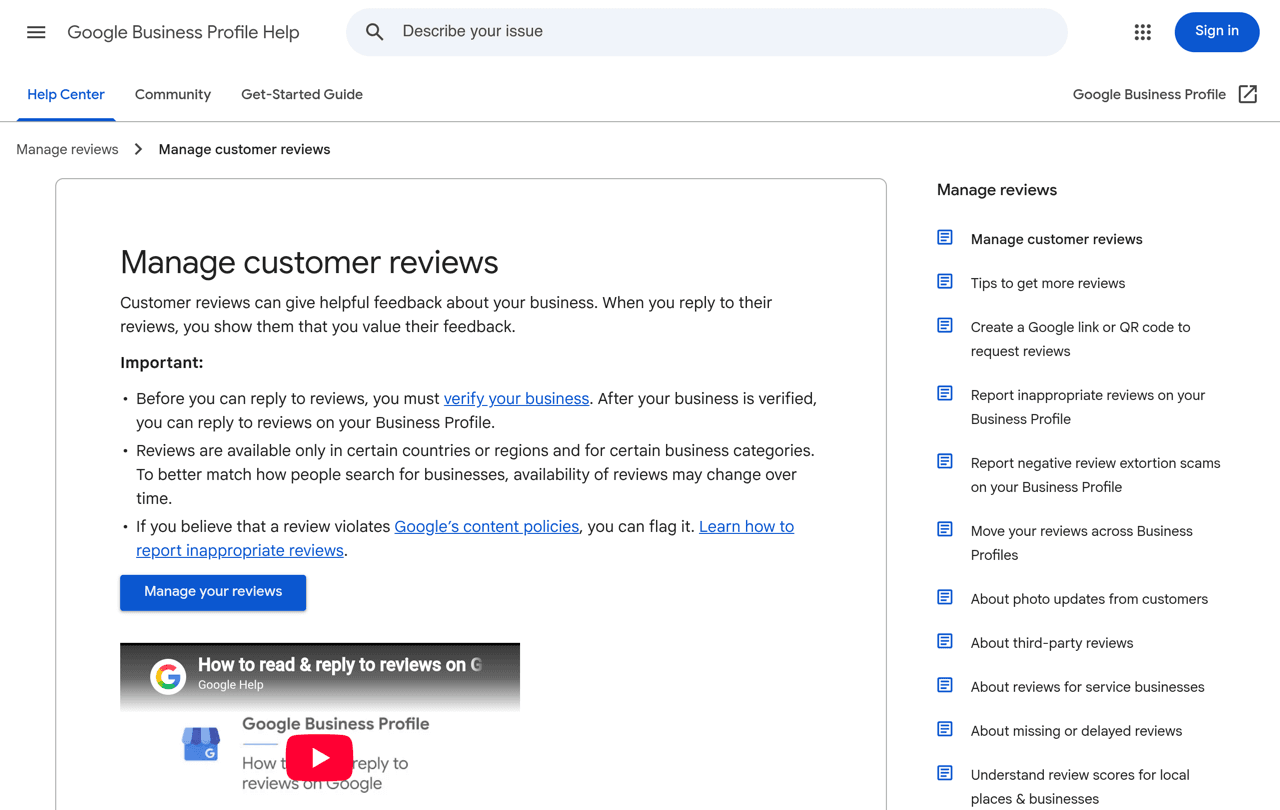Click article icon beside Manage customer reviews
Image resolution: width=1280 pixels, height=810 pixels.
point(945,237)
